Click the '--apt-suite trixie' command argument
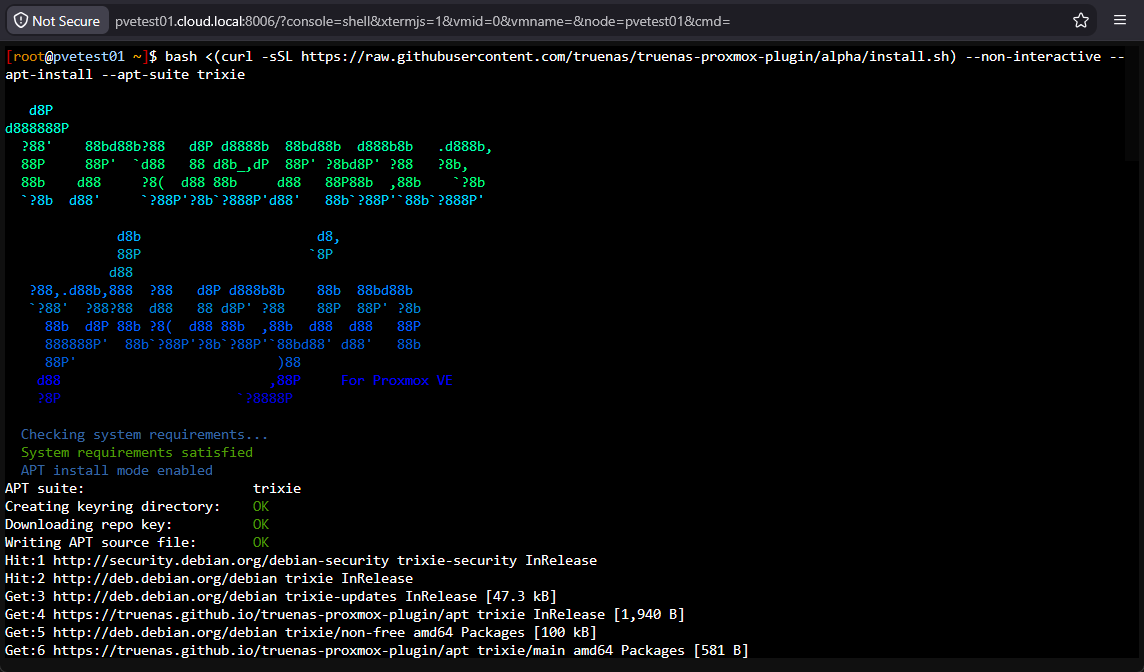 pyautogui.click(x=173, y=74)
